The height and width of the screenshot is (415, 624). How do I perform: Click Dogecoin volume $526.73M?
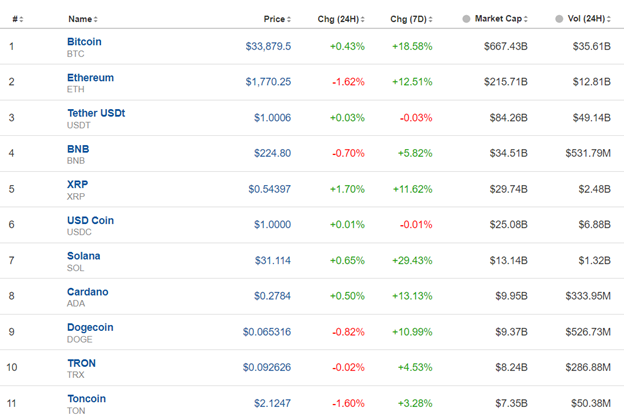(588, 332)
